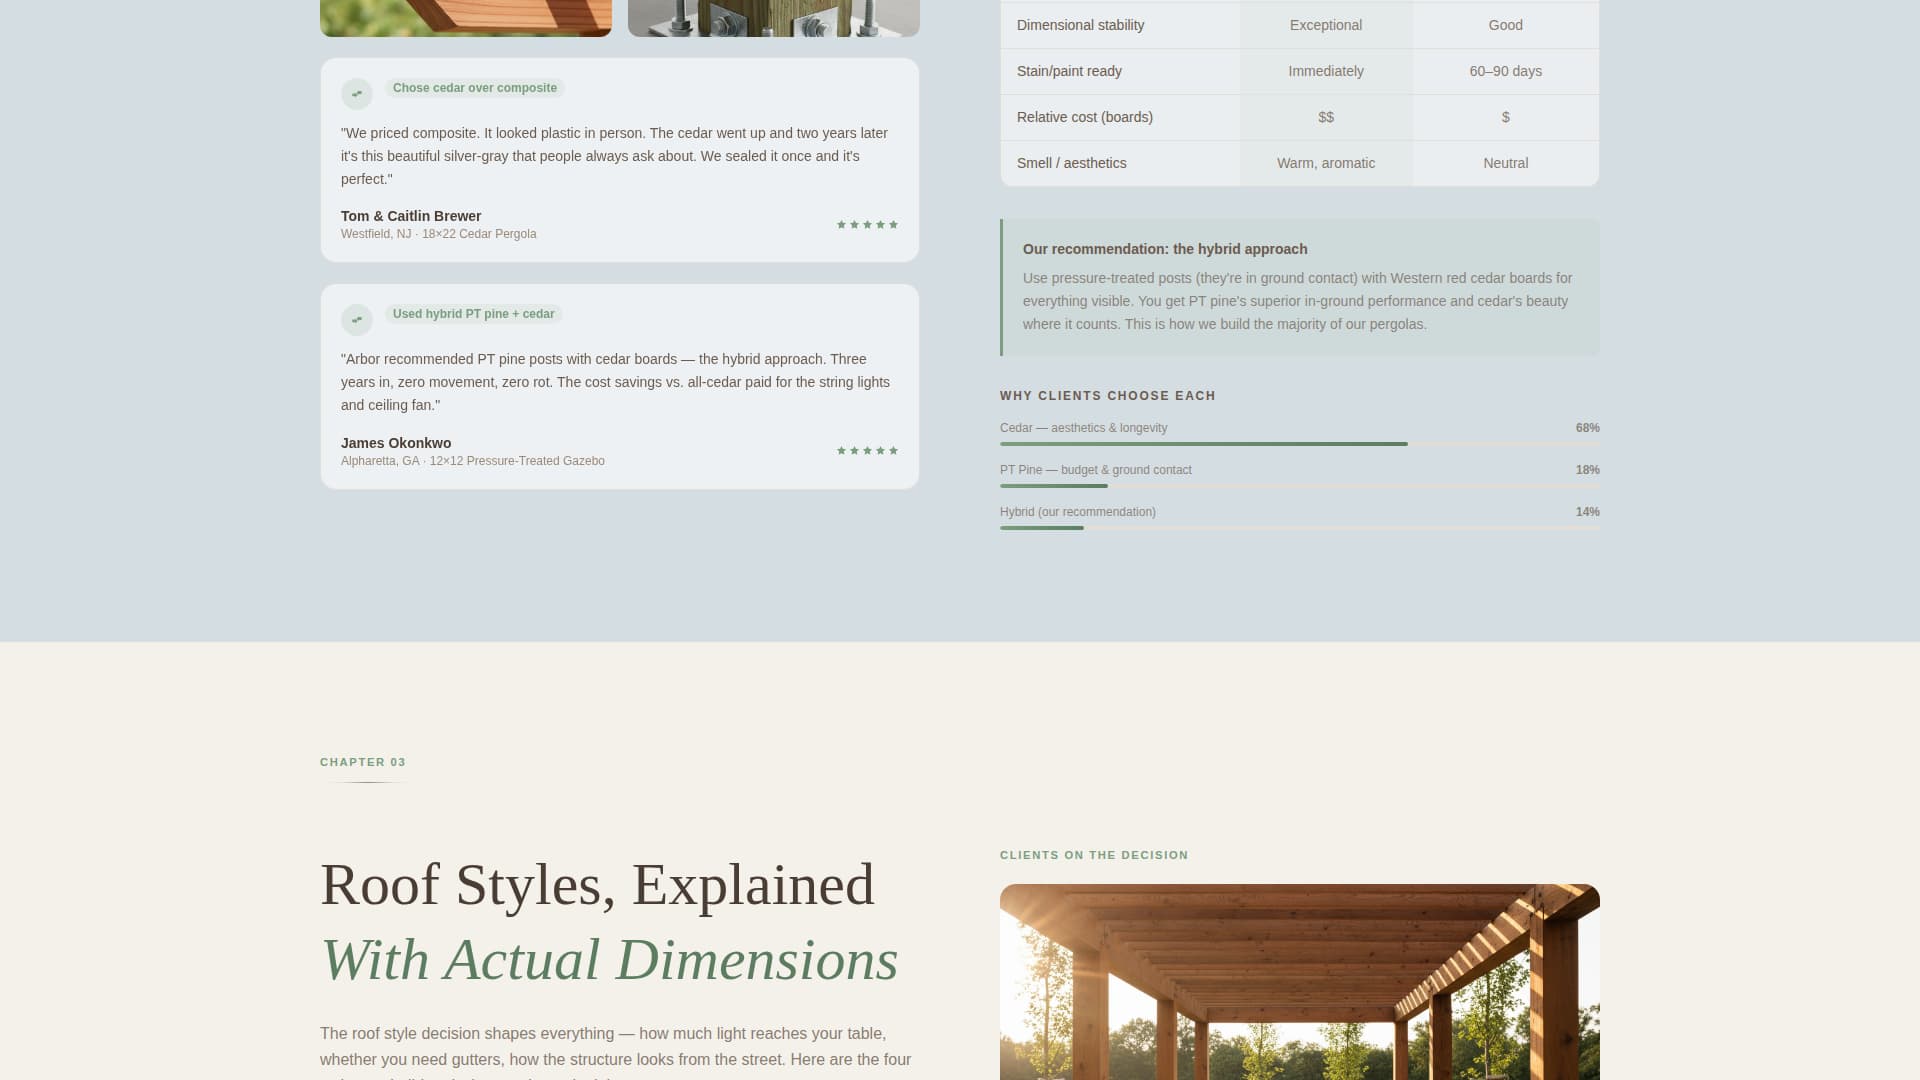Click the Hybrid (our recommendation) progress bar
Viewport: 1920px width, 1080px height.
(1300, 528)
